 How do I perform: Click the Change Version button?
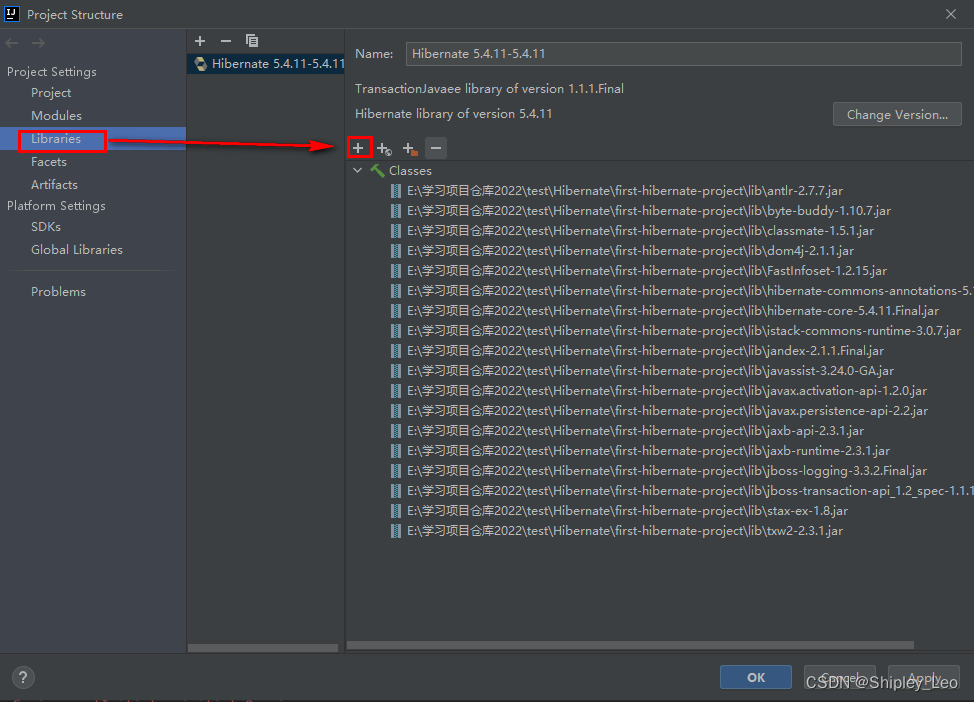click(897, 114)
